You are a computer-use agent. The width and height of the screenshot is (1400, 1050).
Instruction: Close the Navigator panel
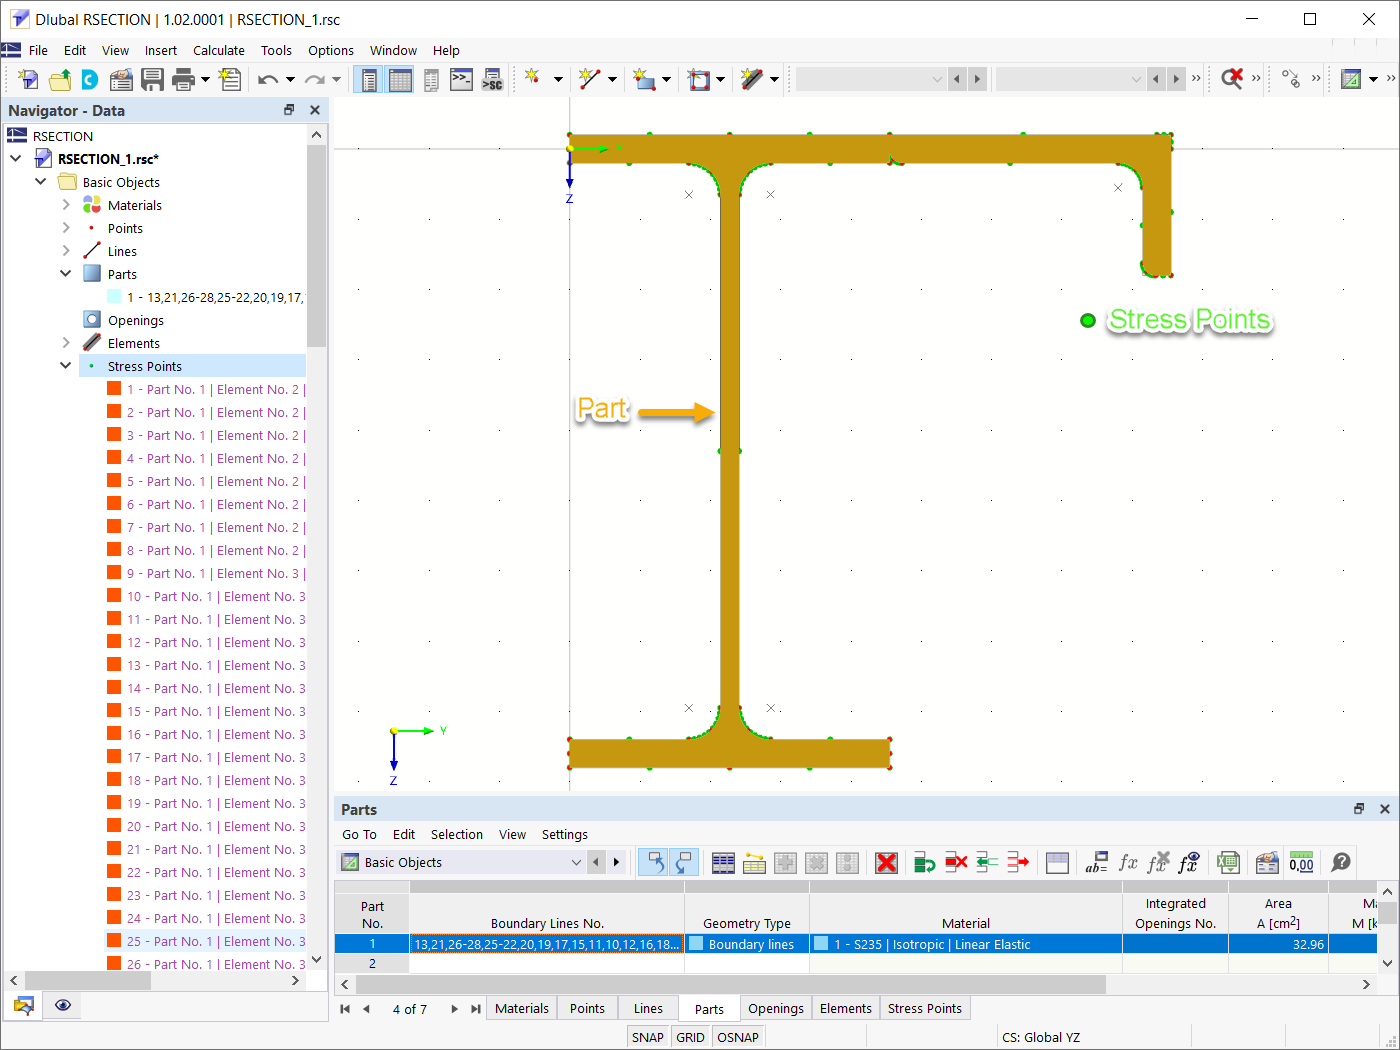[x=314, y=110]
